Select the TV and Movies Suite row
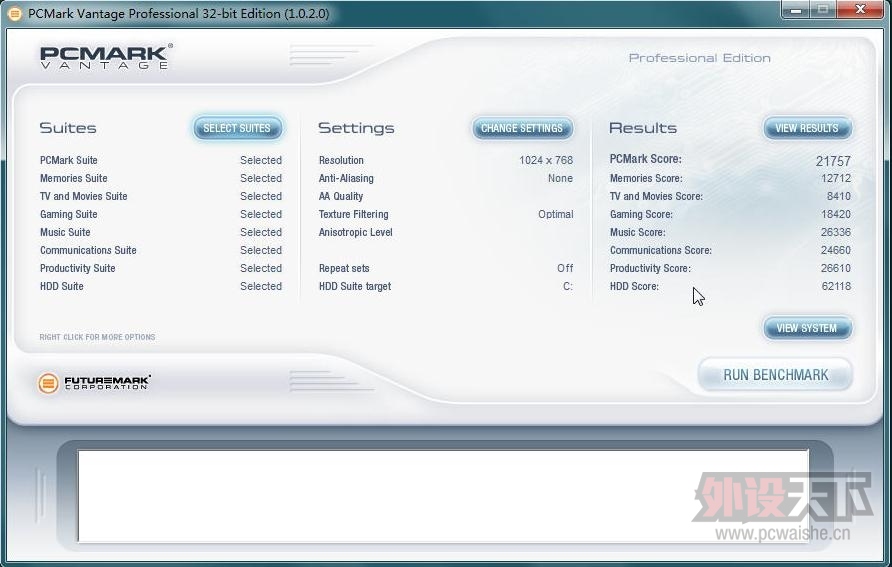Viewport: 892px width, 567px height. (160, 196)
